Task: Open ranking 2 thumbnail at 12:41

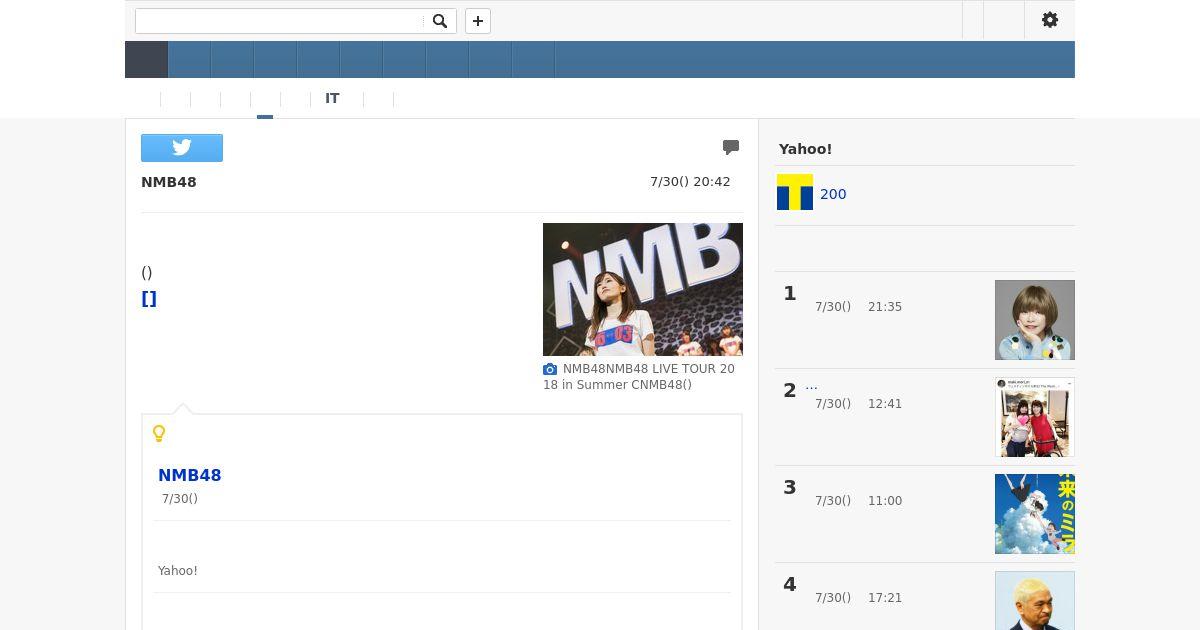Action: coord(1035,417)
